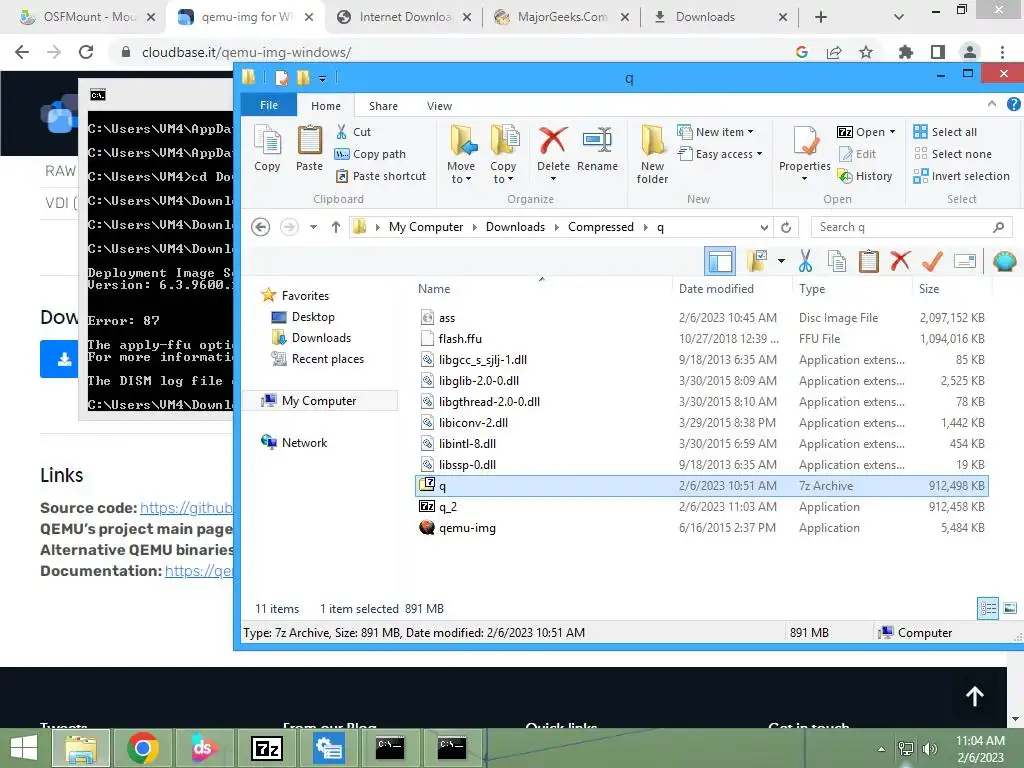Switch to large icons view layout
This screenshot has height=768, width=1024.
[1010, 609]
